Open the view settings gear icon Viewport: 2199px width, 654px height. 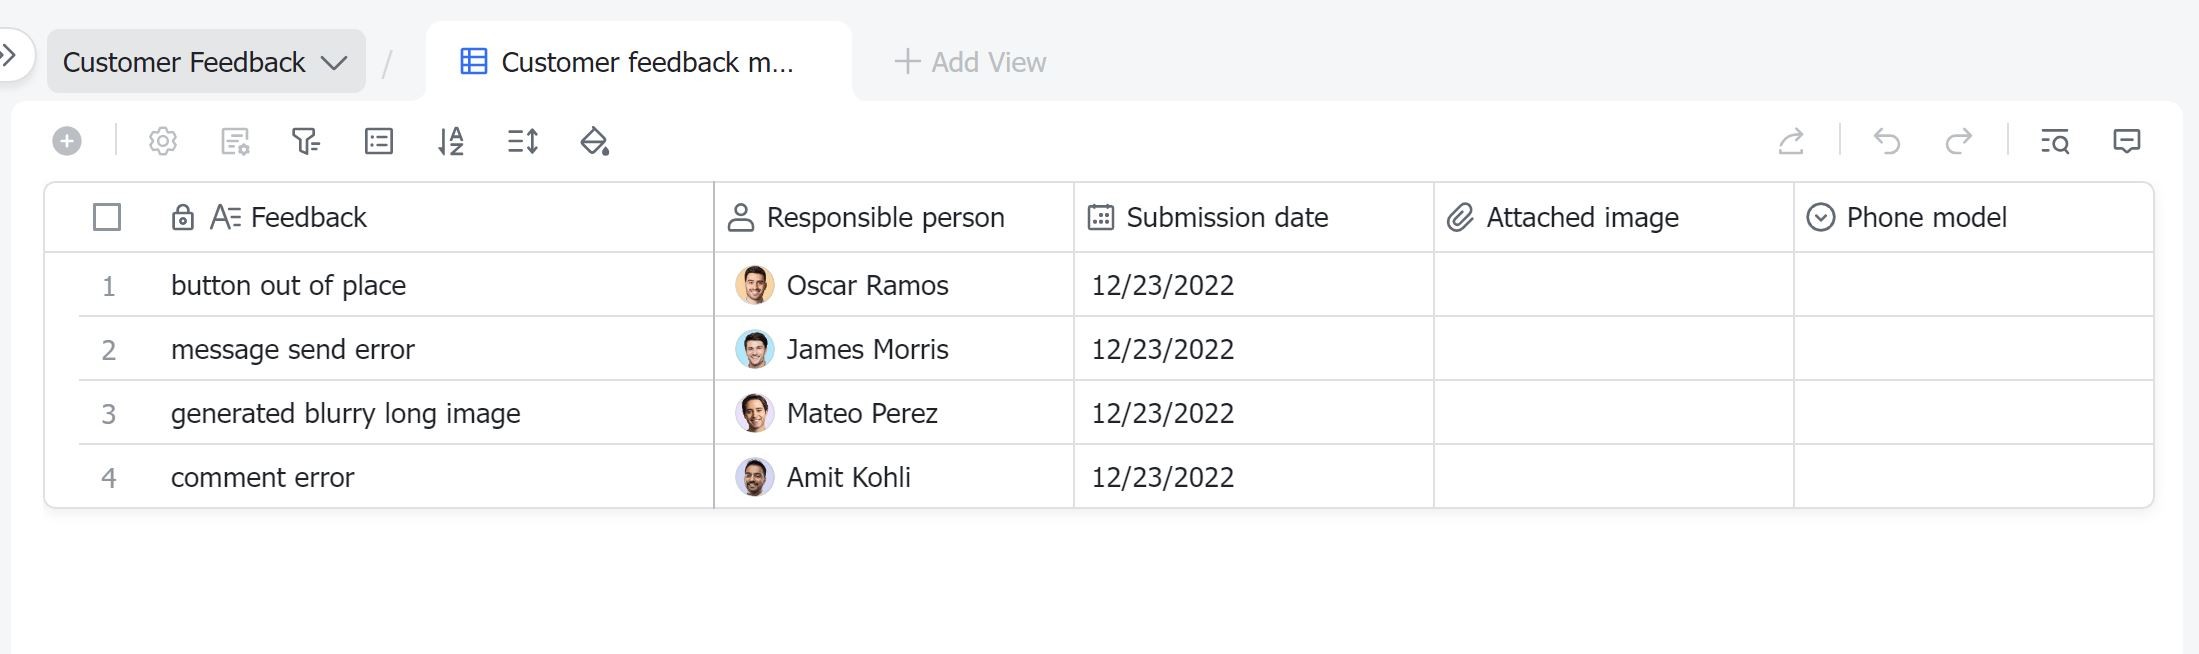[x=163, y=141]
